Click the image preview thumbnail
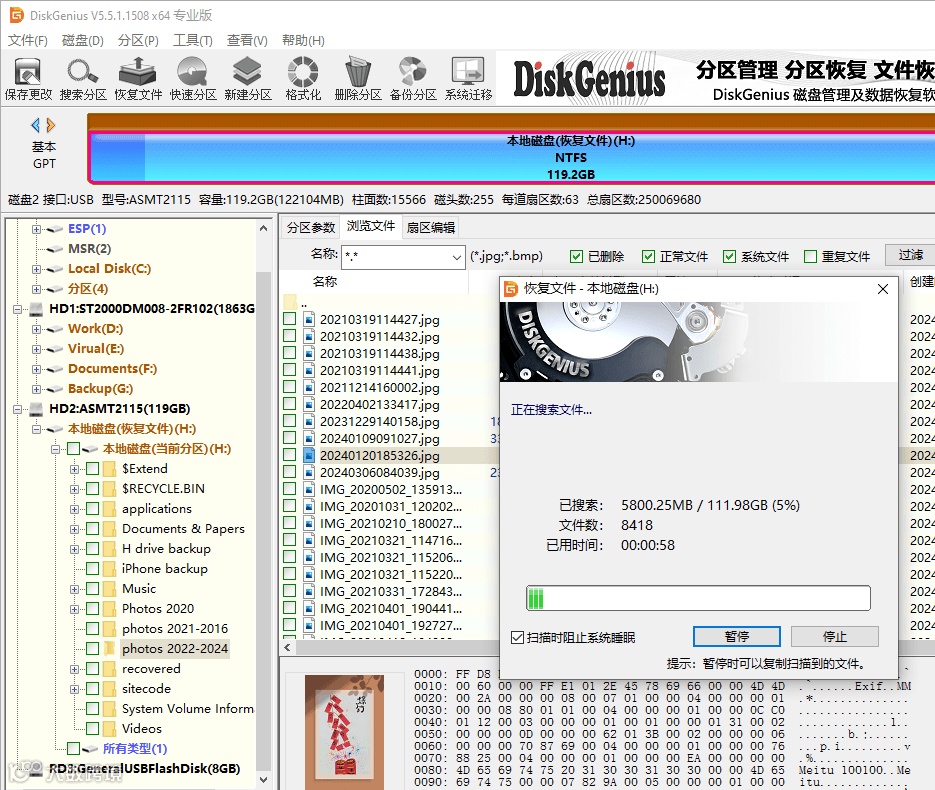 click(345, 732)
